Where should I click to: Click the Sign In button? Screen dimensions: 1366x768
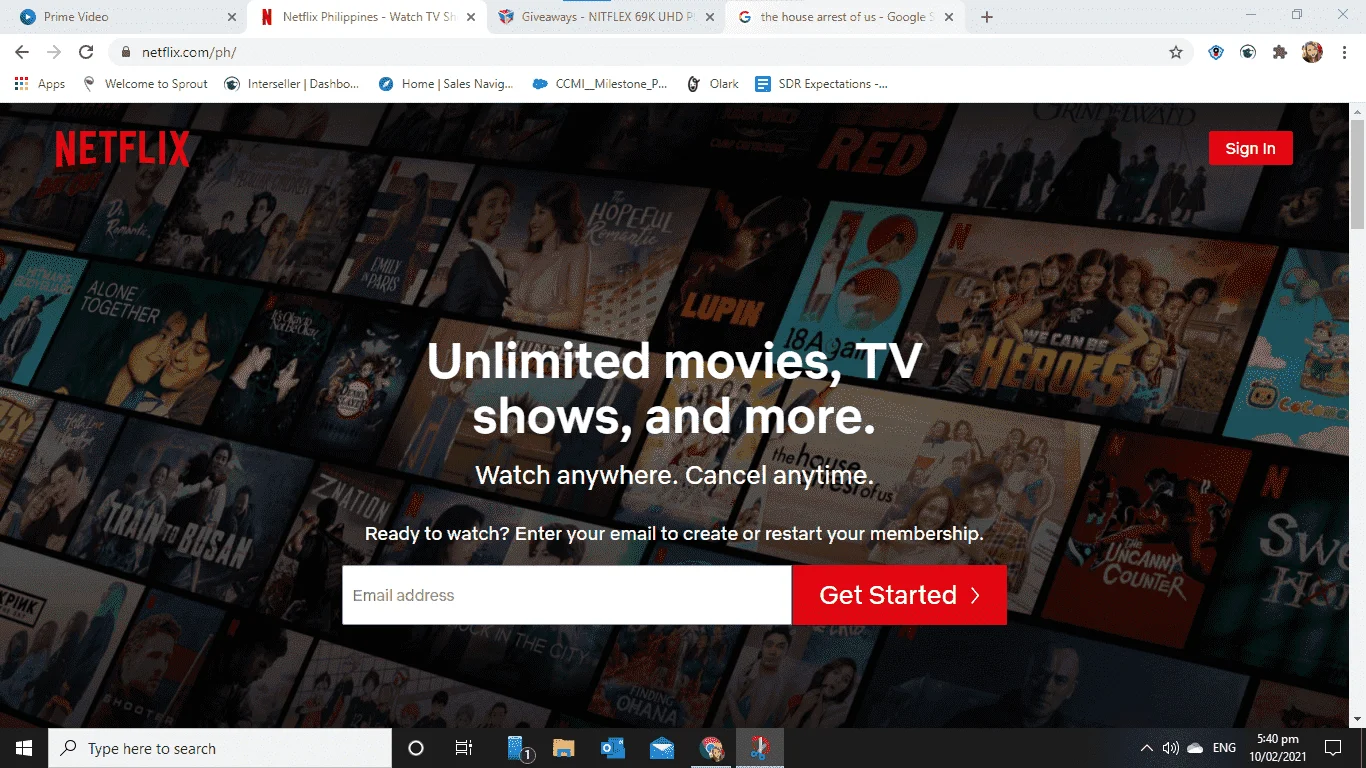click(x=1250, y=148)
